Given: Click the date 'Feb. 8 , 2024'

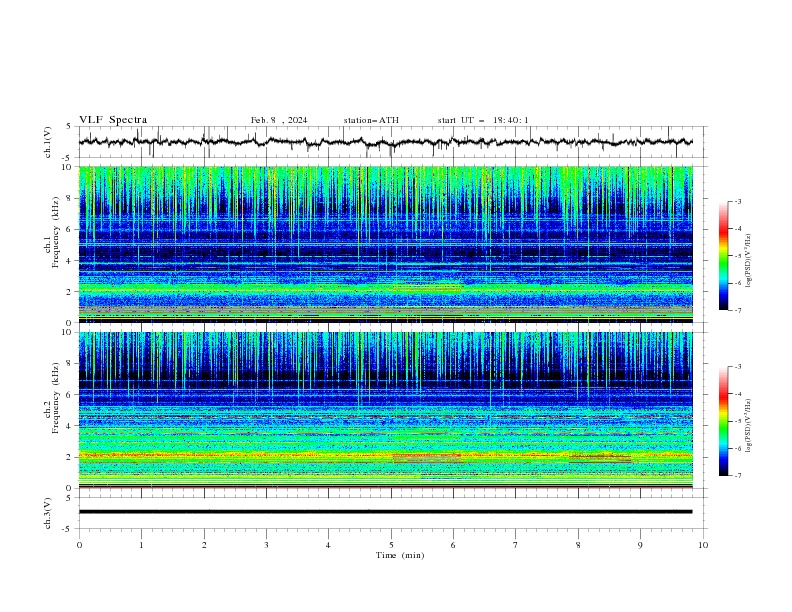Looking at the screenshot, I should [279, 120].
